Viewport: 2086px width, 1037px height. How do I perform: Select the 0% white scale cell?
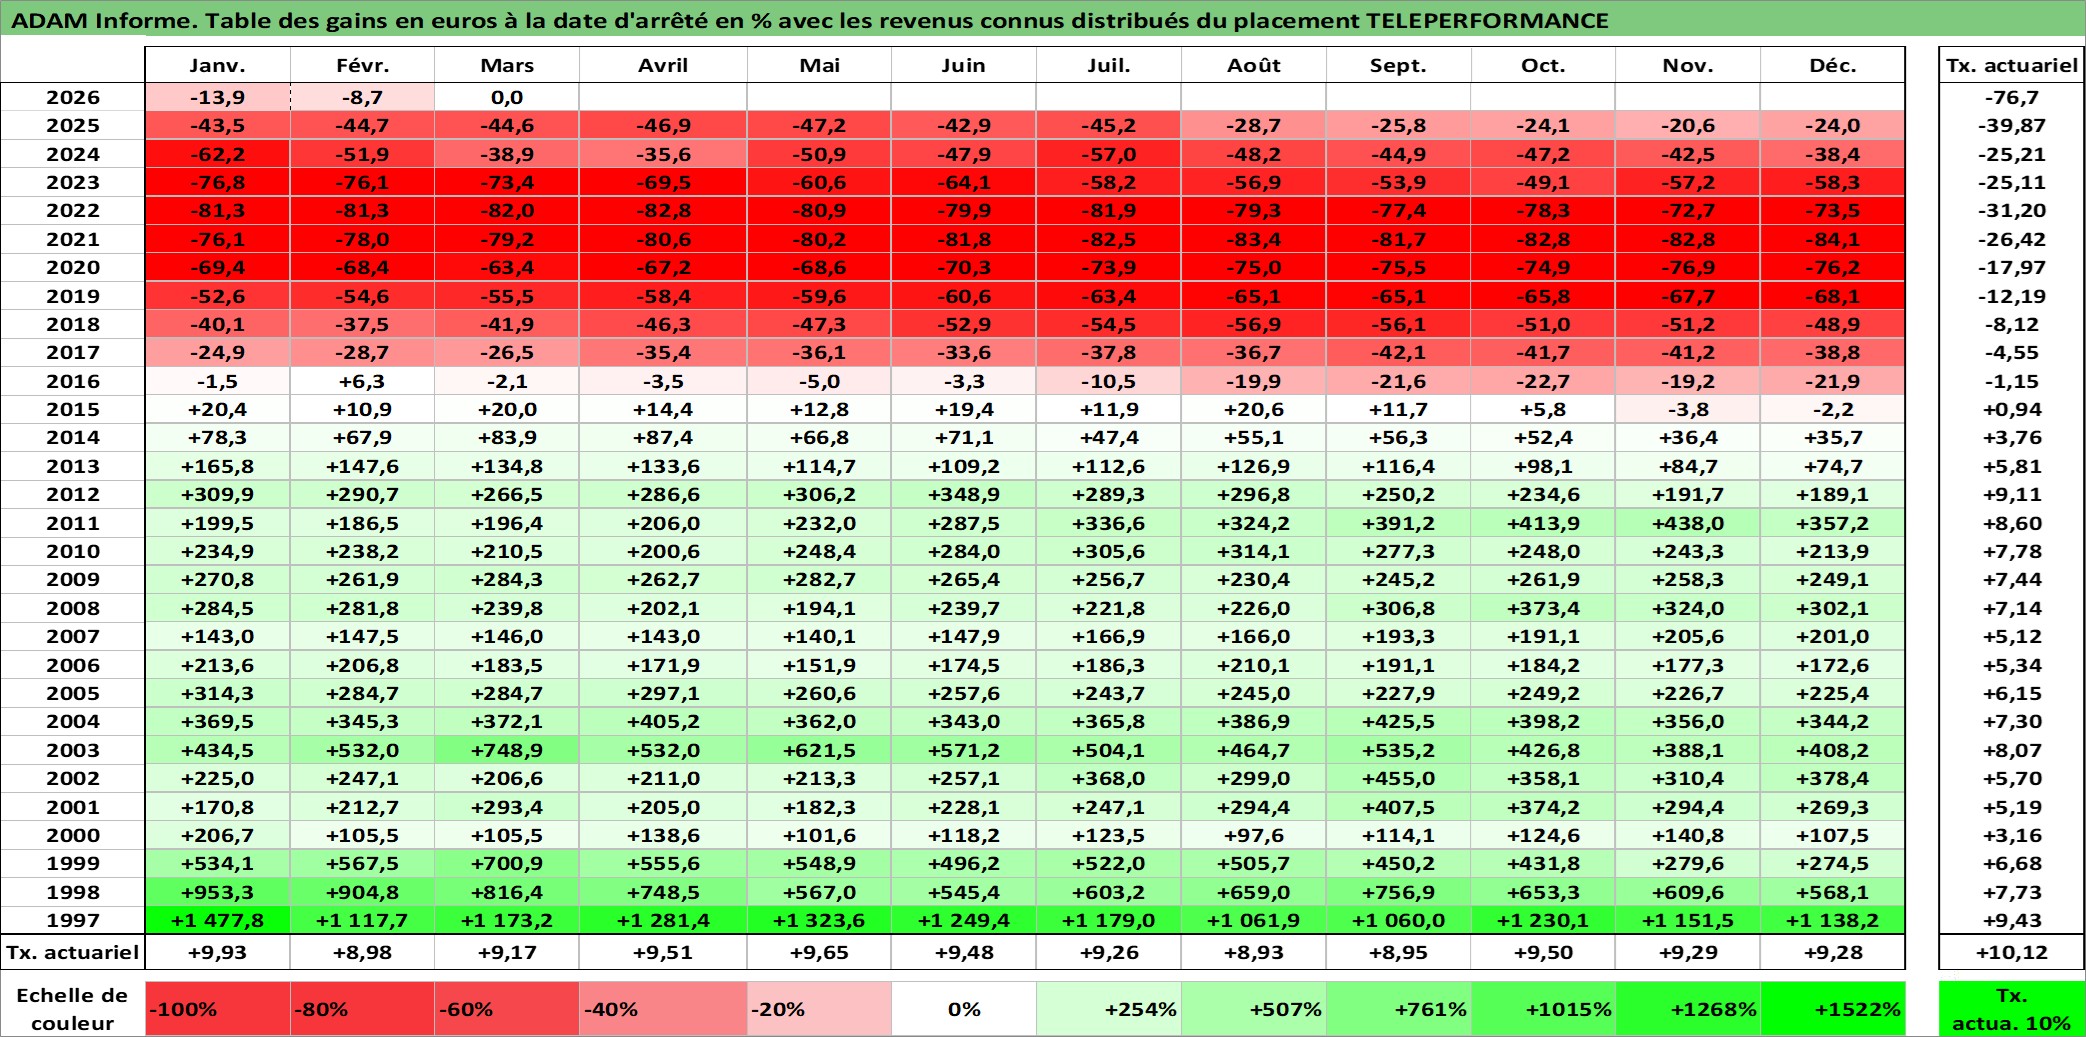click(964, 1008)
